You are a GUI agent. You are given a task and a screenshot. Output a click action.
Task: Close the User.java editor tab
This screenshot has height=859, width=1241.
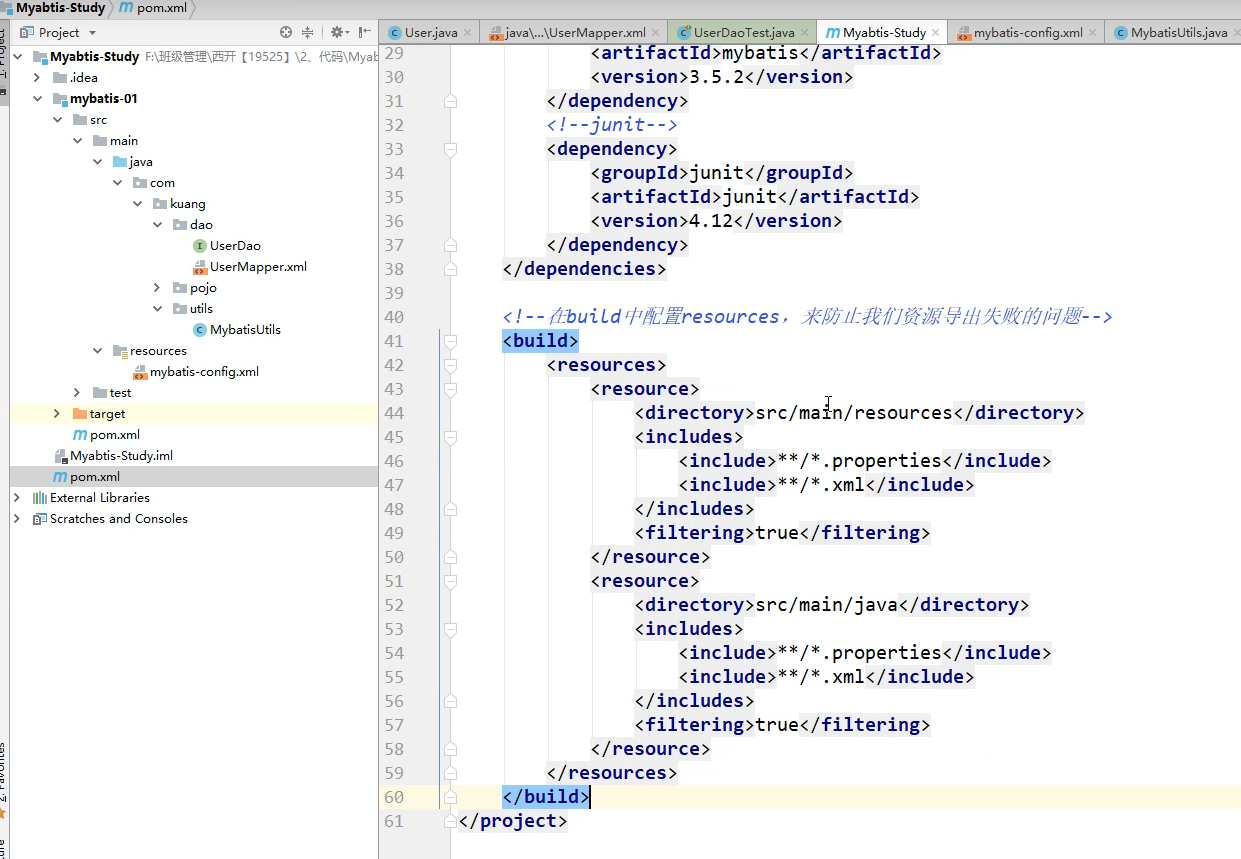coord(468,33)
